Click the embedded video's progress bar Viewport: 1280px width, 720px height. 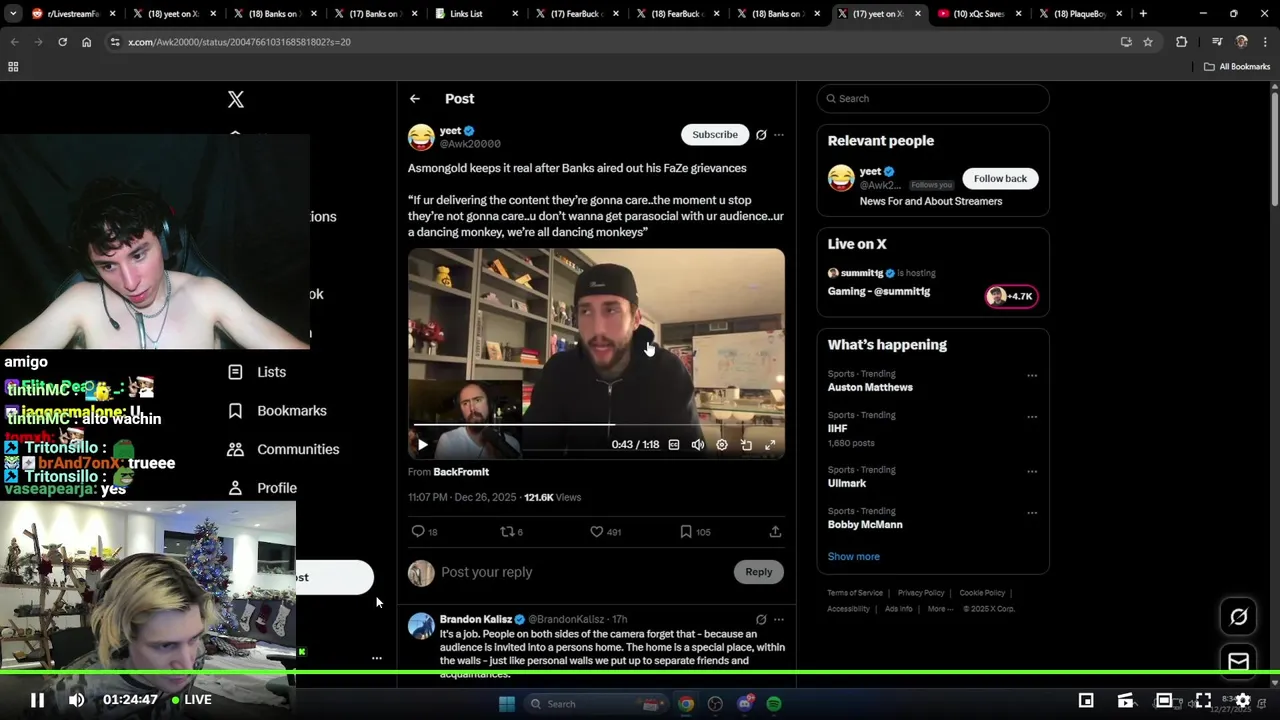coord(596,425)
